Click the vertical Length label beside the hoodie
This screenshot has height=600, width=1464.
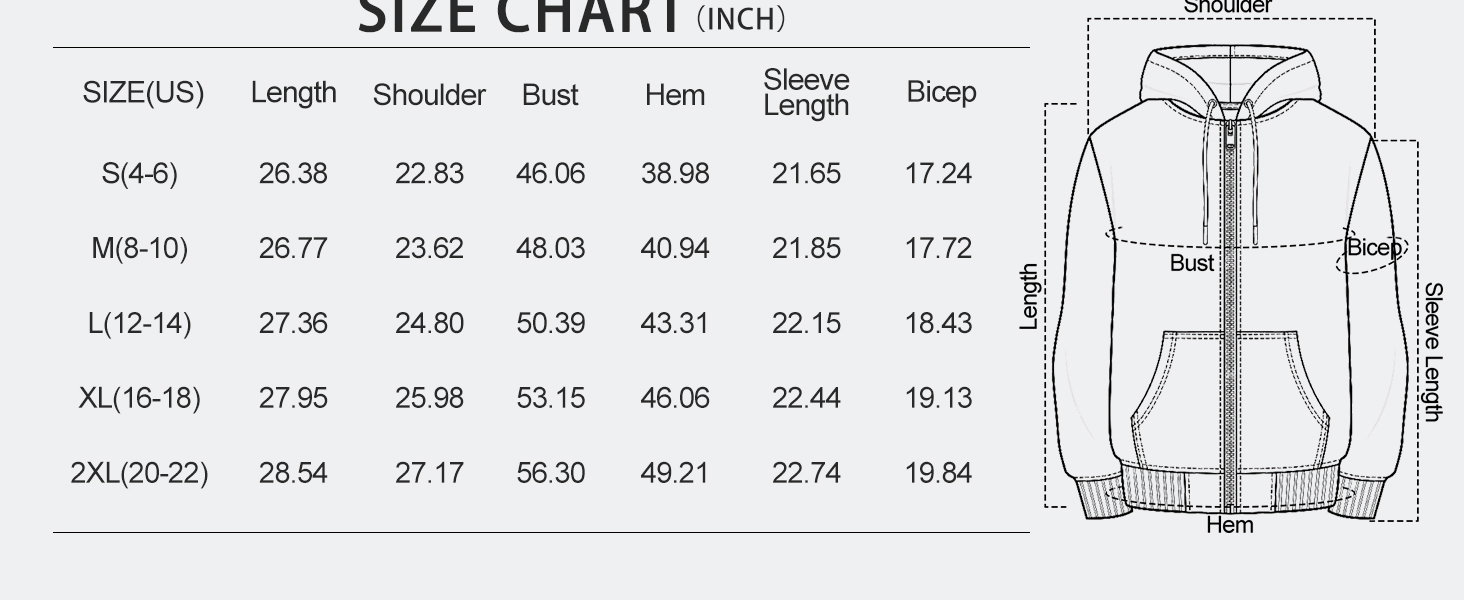click(x=1029, y=297)
